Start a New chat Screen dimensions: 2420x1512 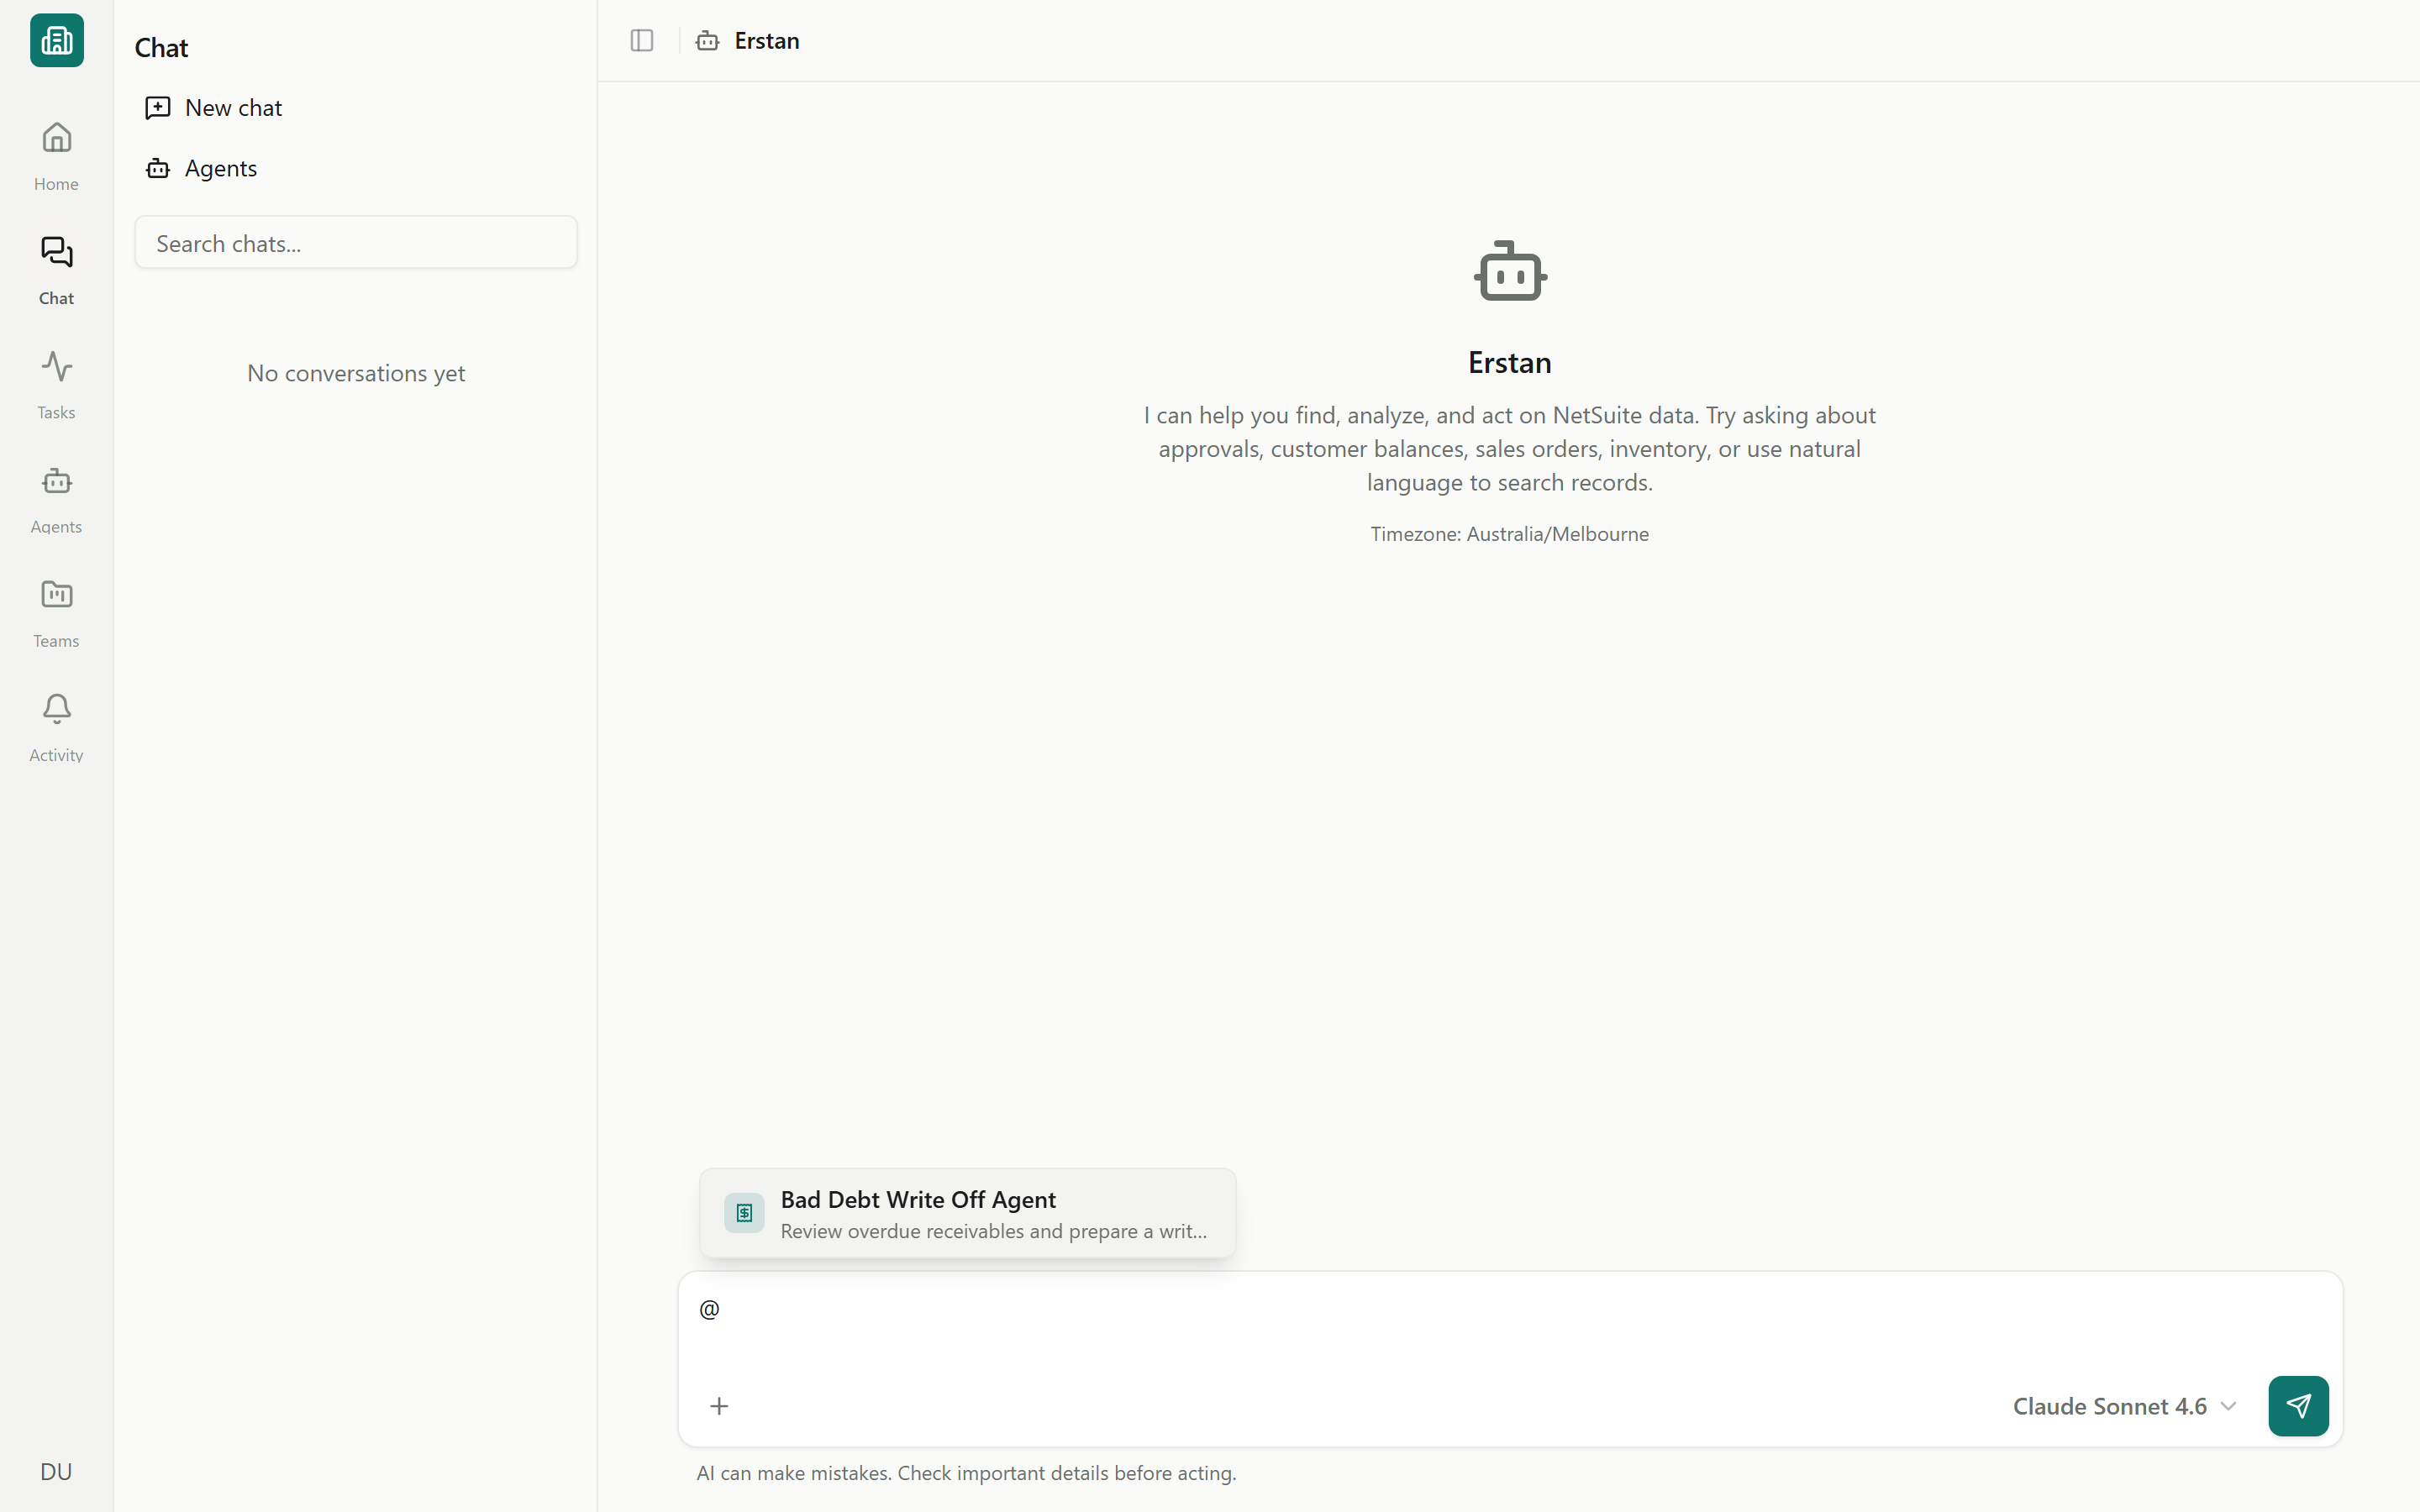tap(356, 108)
